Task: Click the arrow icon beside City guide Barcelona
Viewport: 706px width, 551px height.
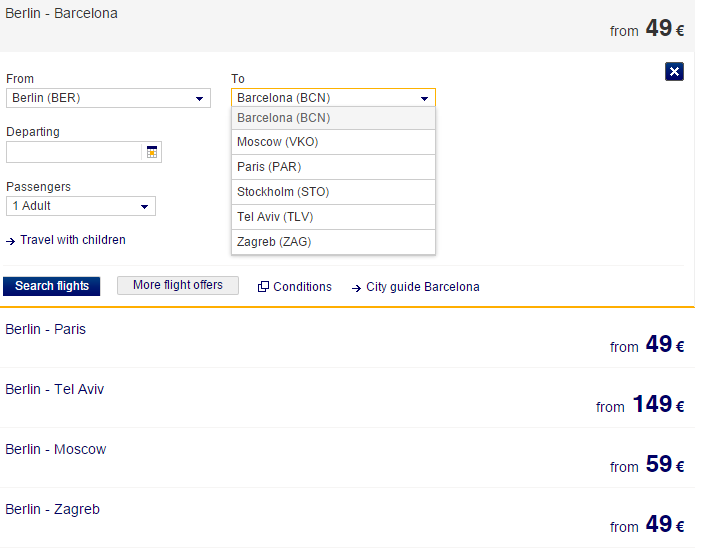Action: pos(356,287)
